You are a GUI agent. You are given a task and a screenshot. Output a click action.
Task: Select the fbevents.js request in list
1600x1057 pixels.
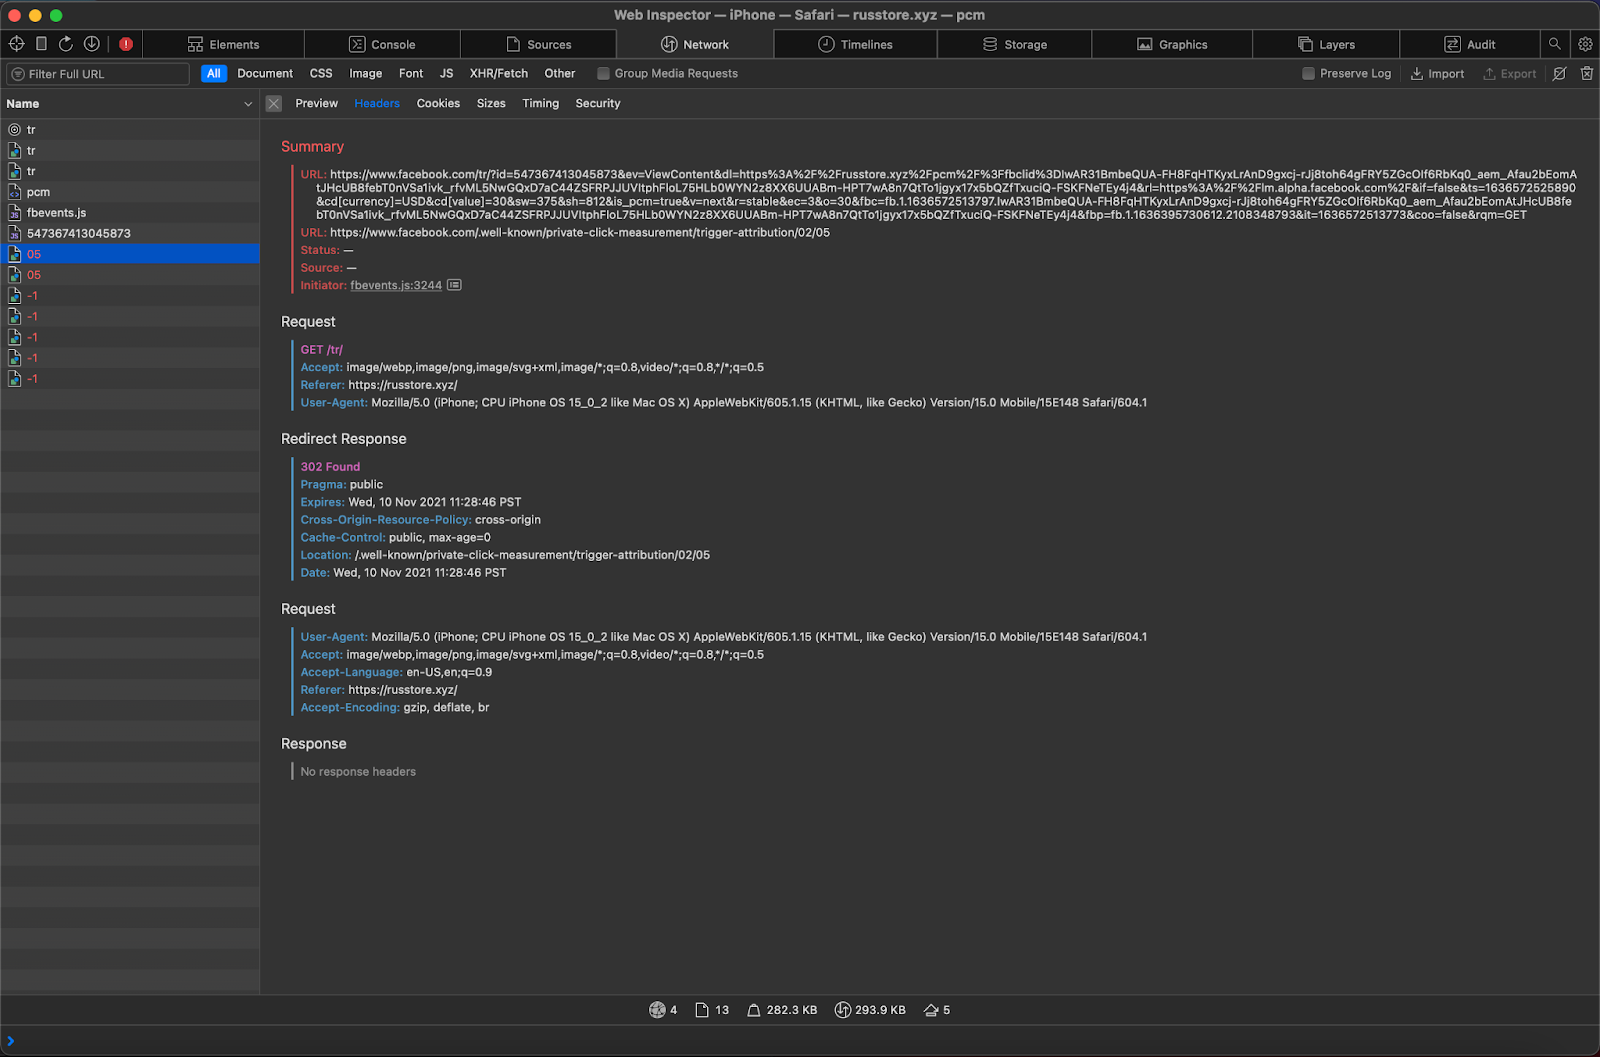click(x=56, y=213)
